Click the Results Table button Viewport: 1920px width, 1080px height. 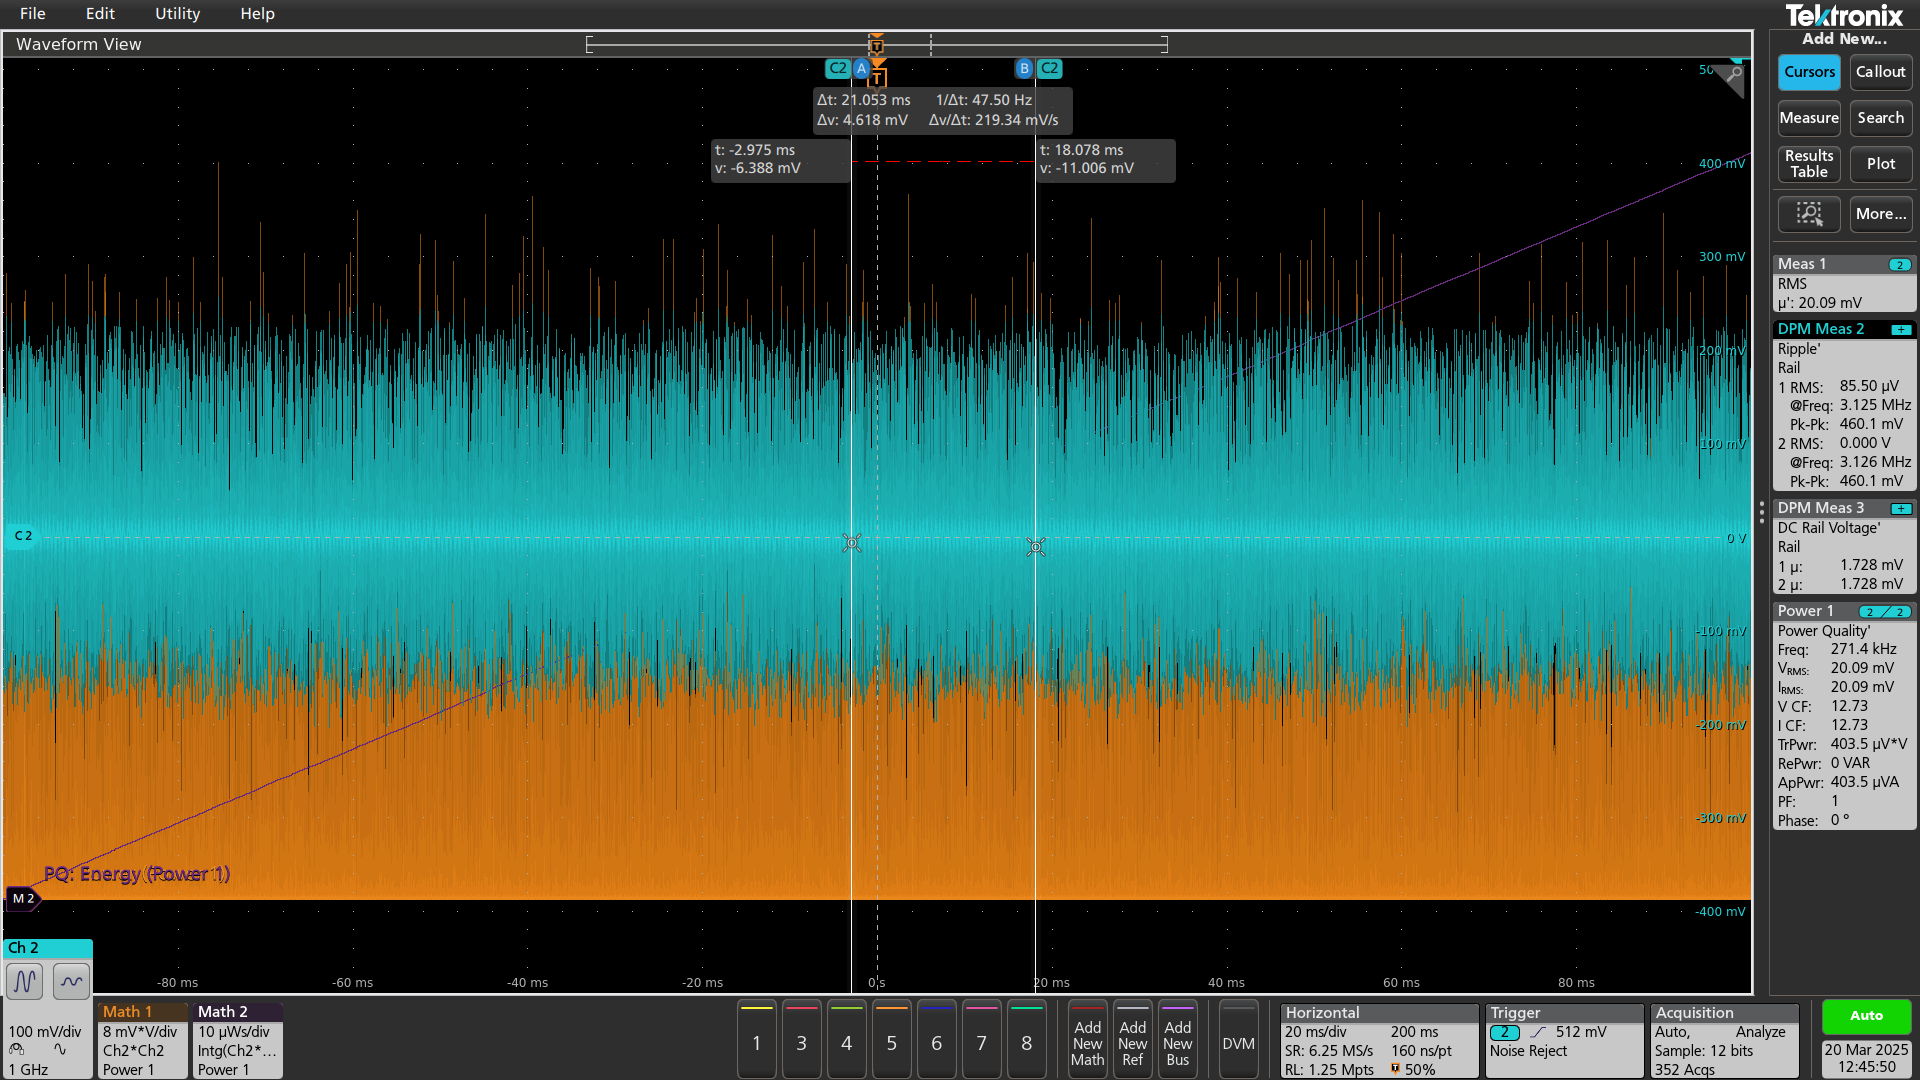pos(1808,164)
